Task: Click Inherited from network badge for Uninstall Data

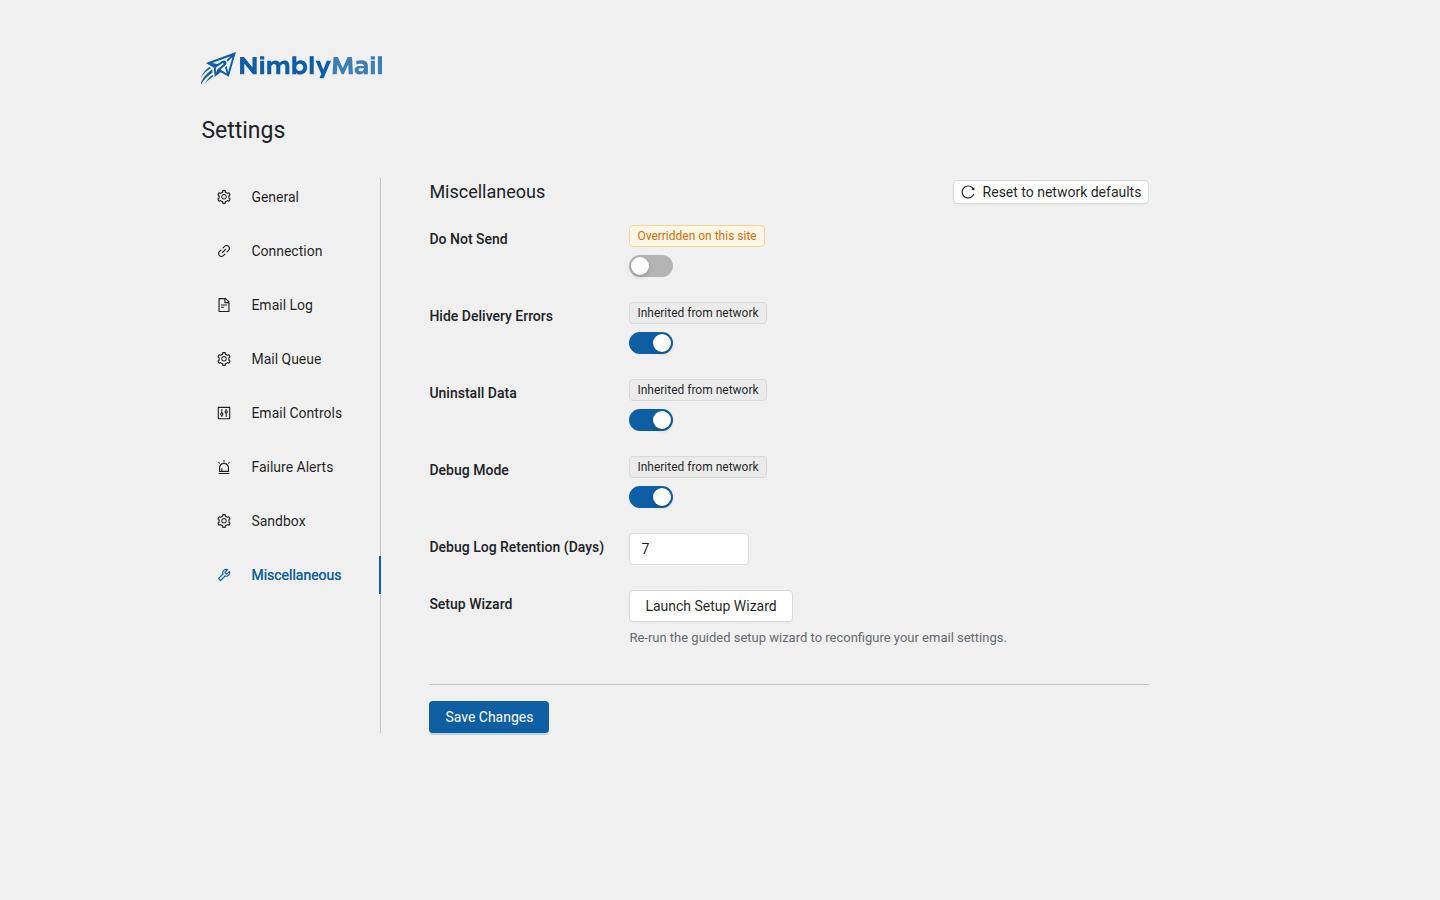Action: 698,390
